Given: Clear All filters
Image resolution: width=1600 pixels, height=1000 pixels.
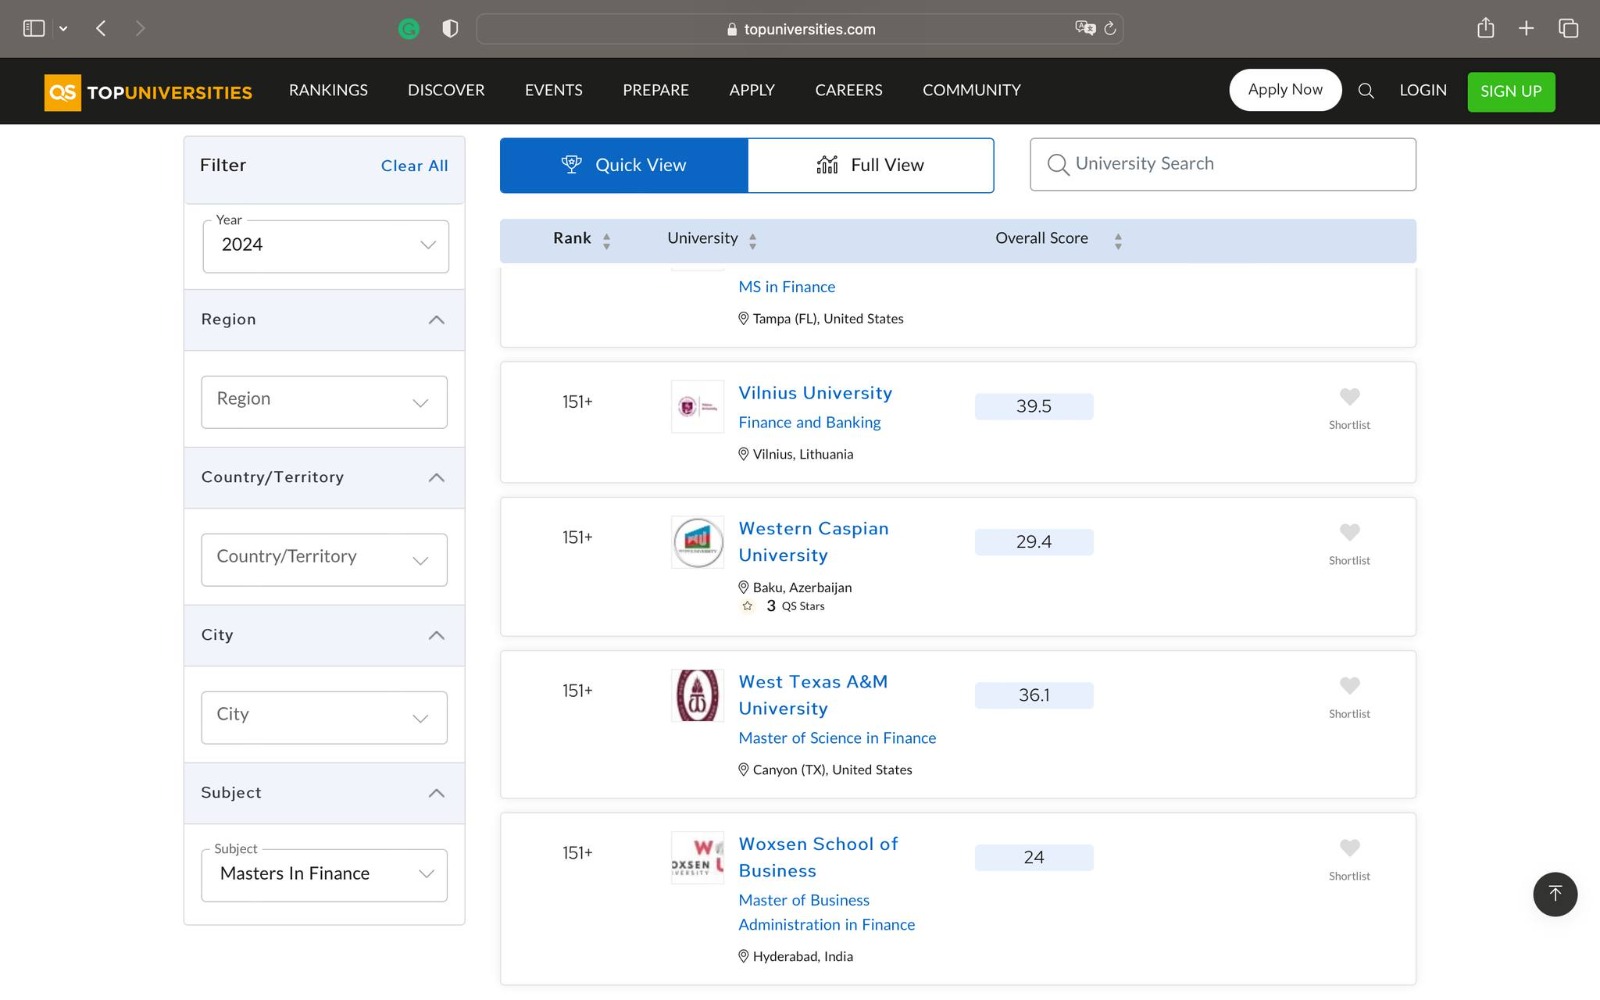Looking at the screenshot, I should coord(414,166).
